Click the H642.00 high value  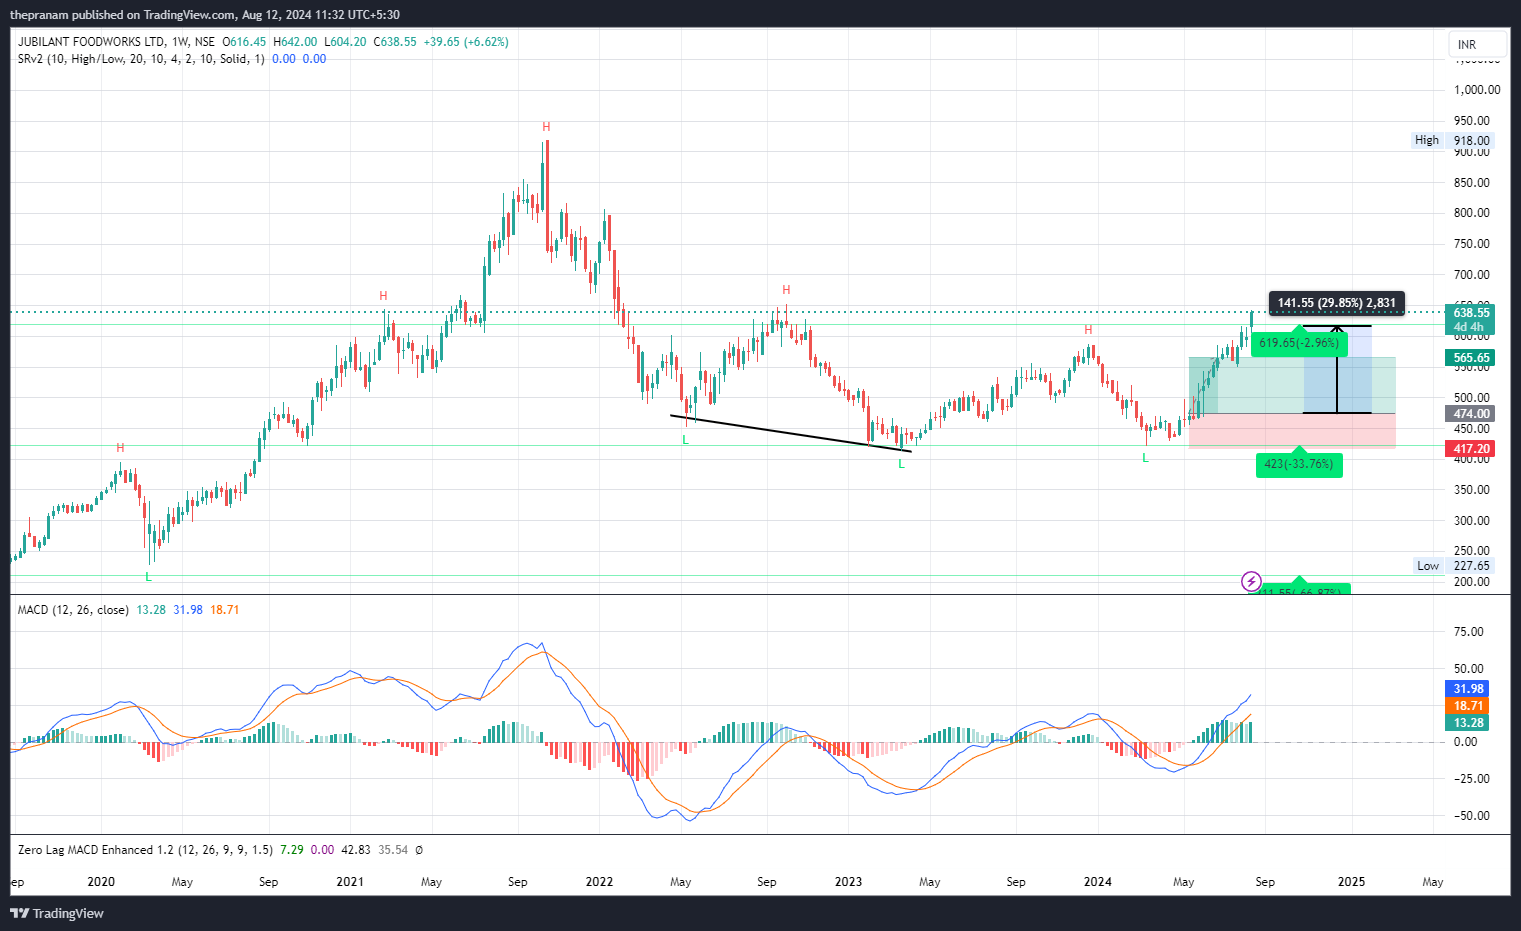tap(295, 42)
